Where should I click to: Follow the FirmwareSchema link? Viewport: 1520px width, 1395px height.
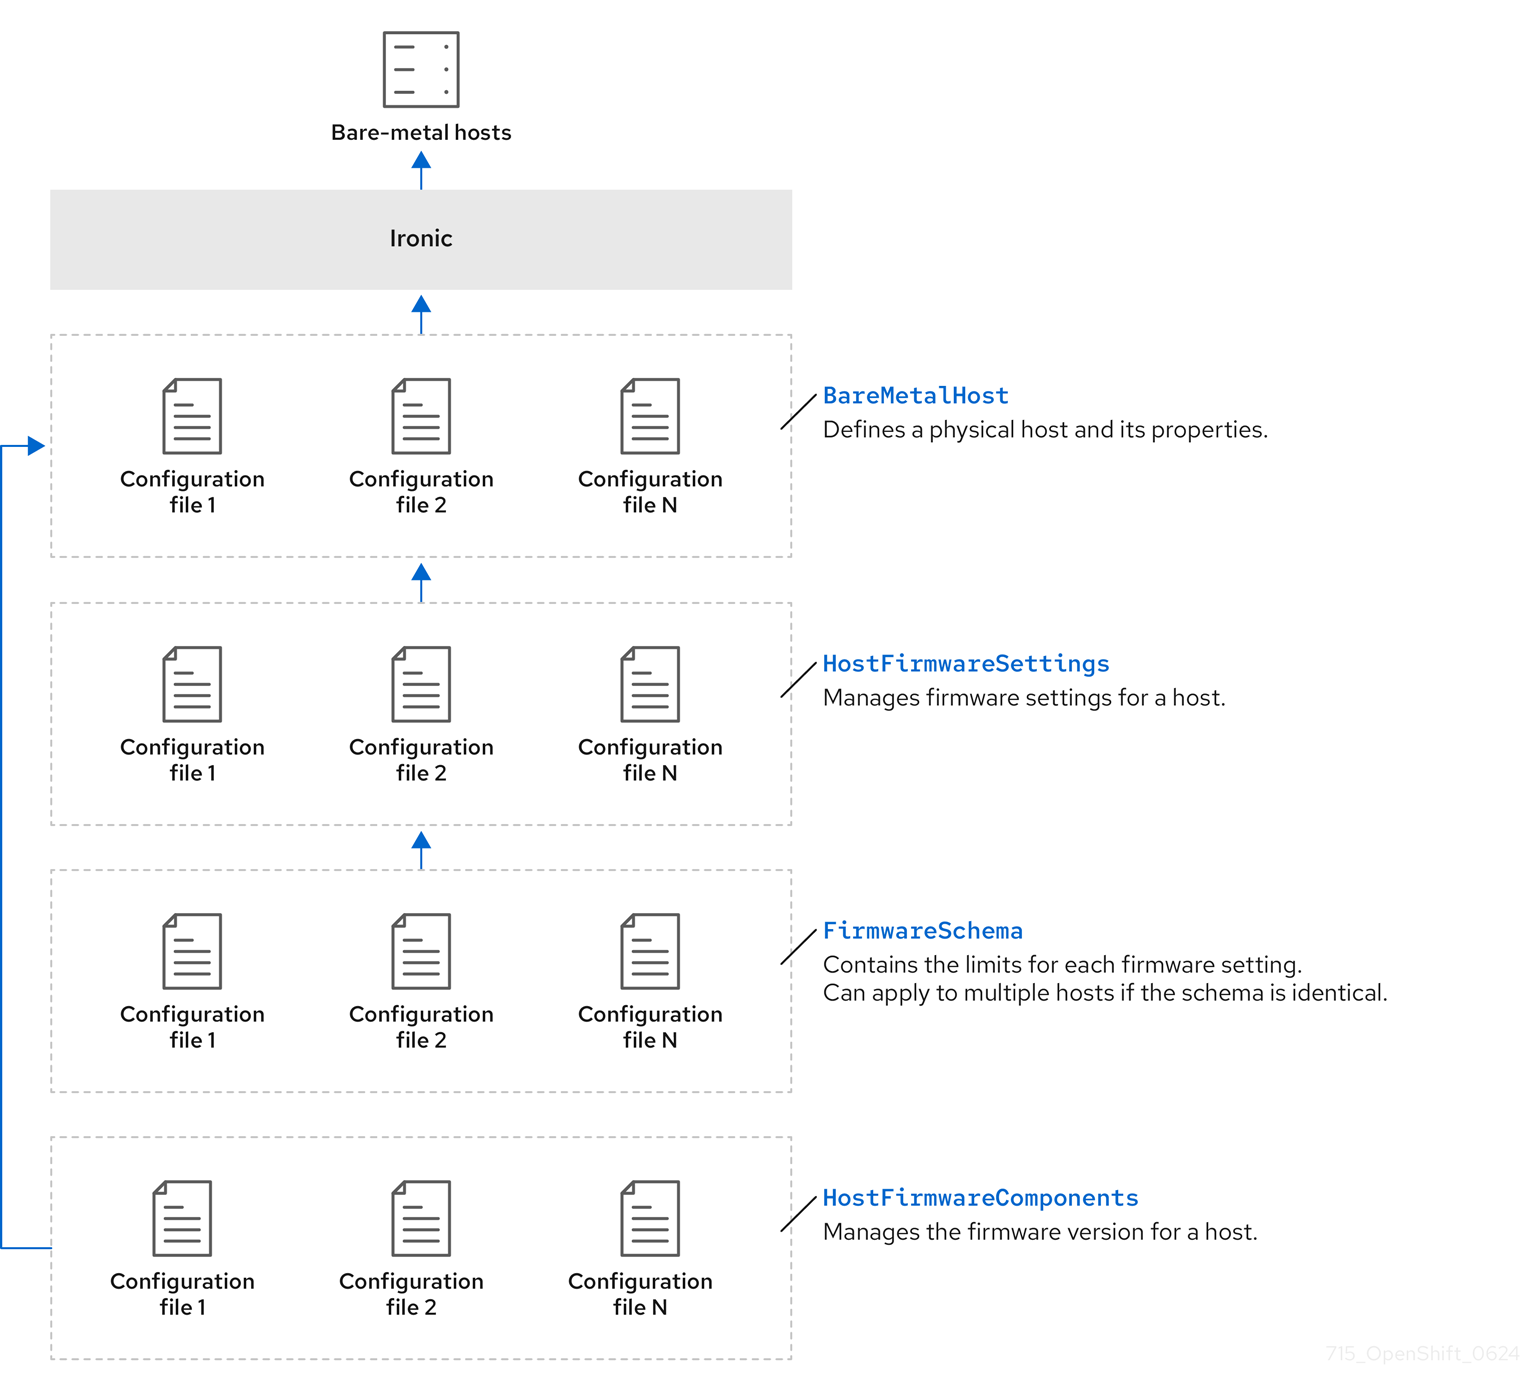point(922,931)
